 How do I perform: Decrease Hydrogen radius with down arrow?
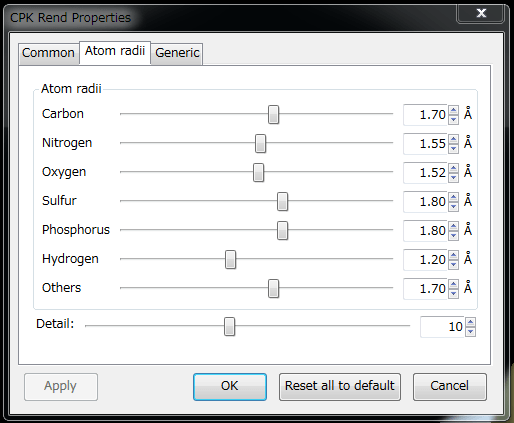tap(453, 264)
